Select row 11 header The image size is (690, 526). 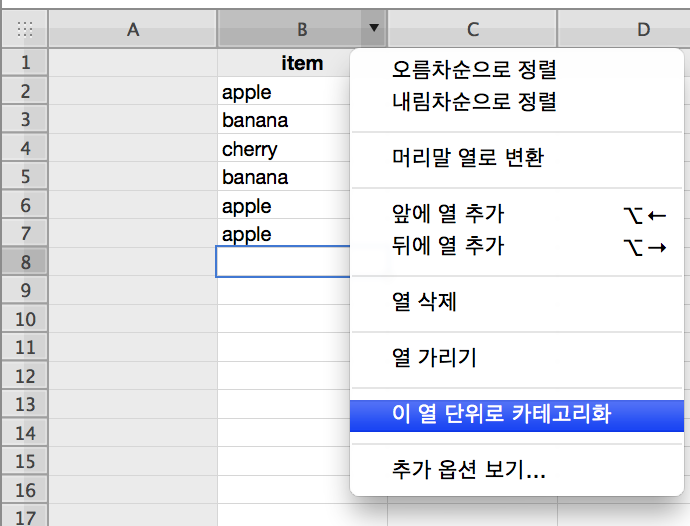25,347
